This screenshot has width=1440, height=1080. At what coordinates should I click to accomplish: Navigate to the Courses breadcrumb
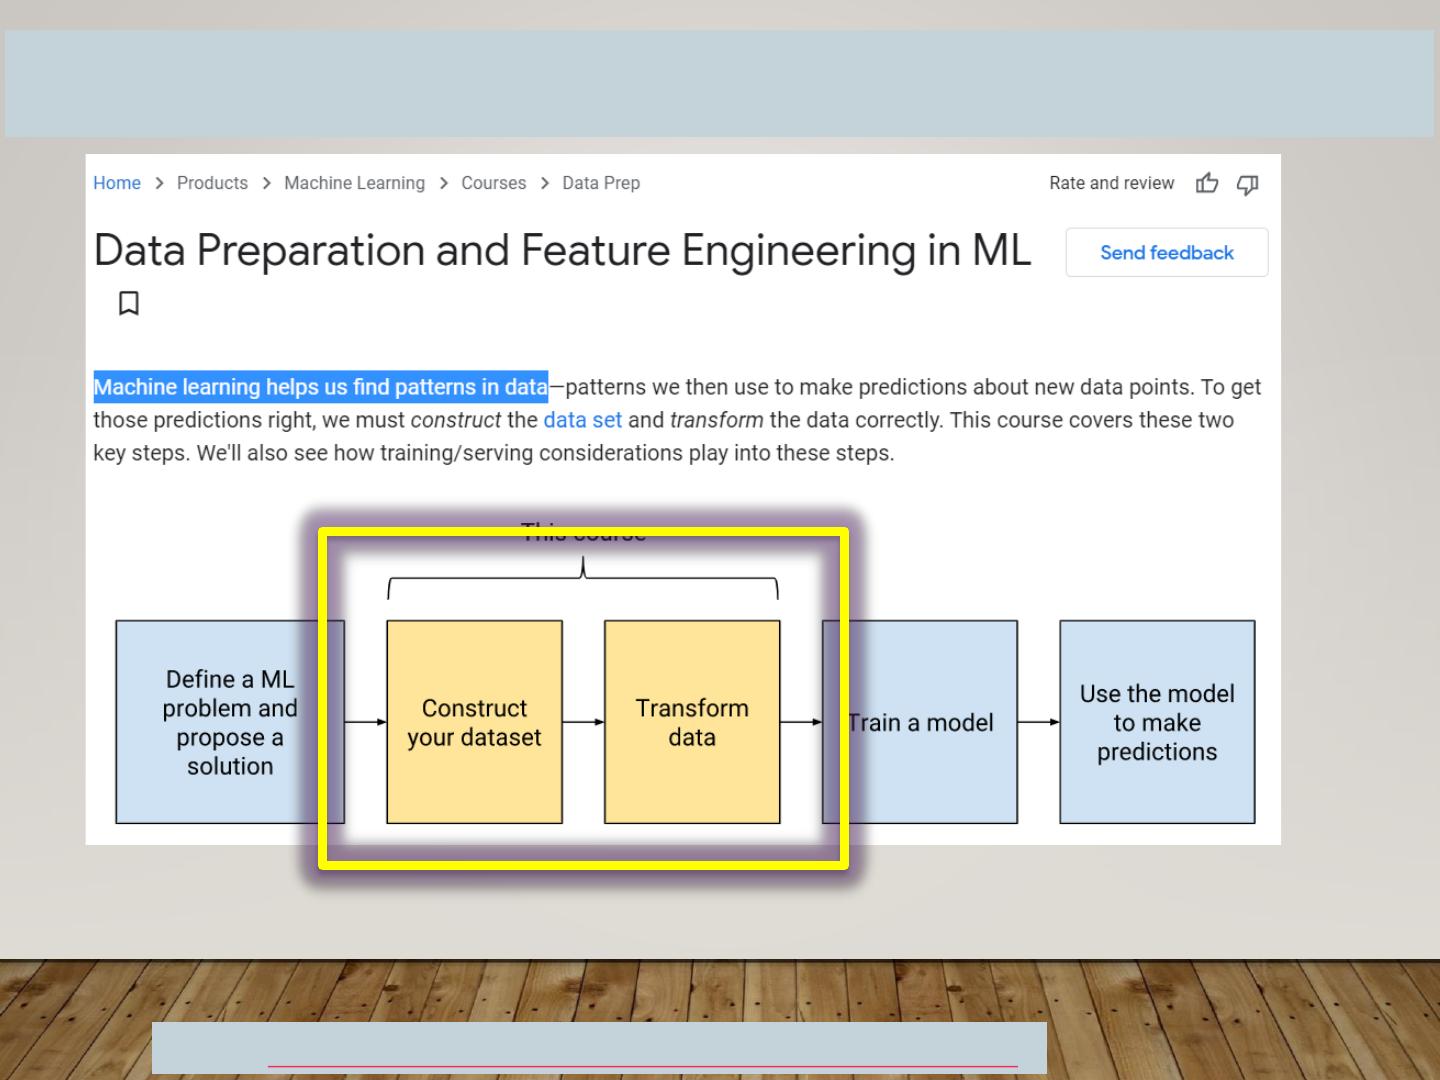493,183
